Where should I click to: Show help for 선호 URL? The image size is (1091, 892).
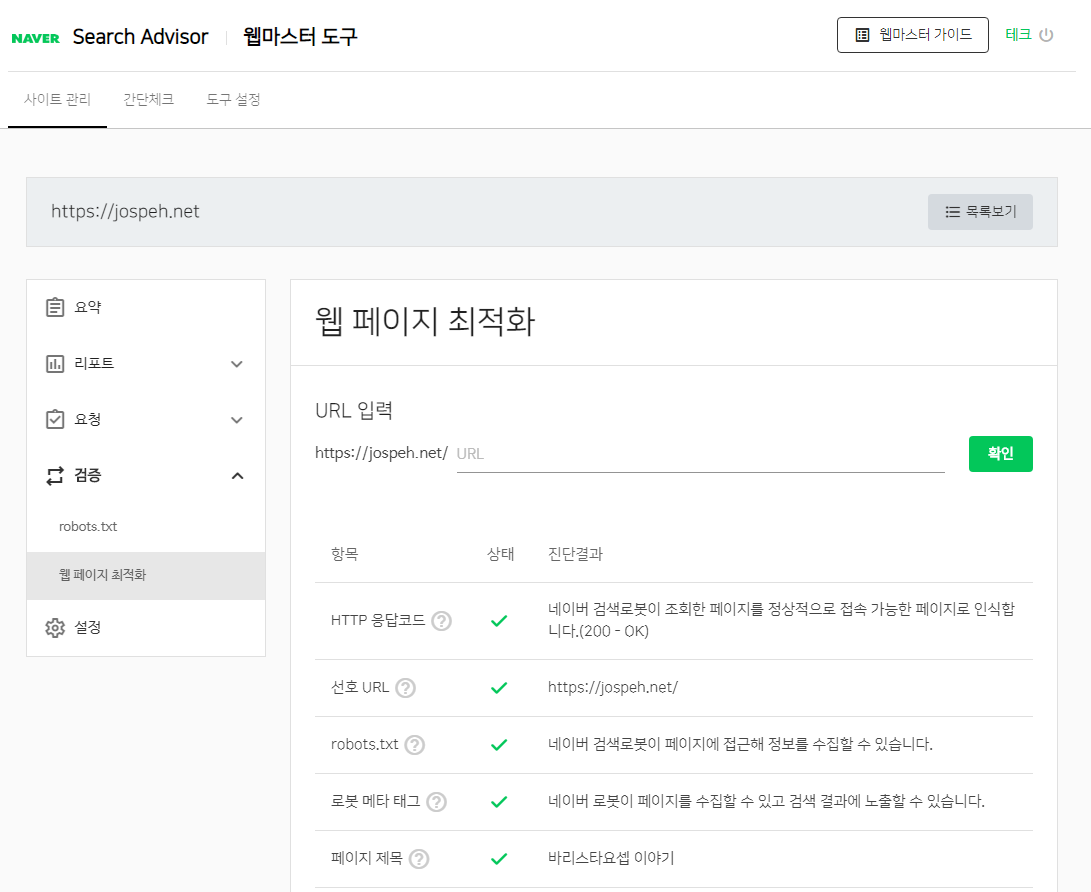pos(405,688)
